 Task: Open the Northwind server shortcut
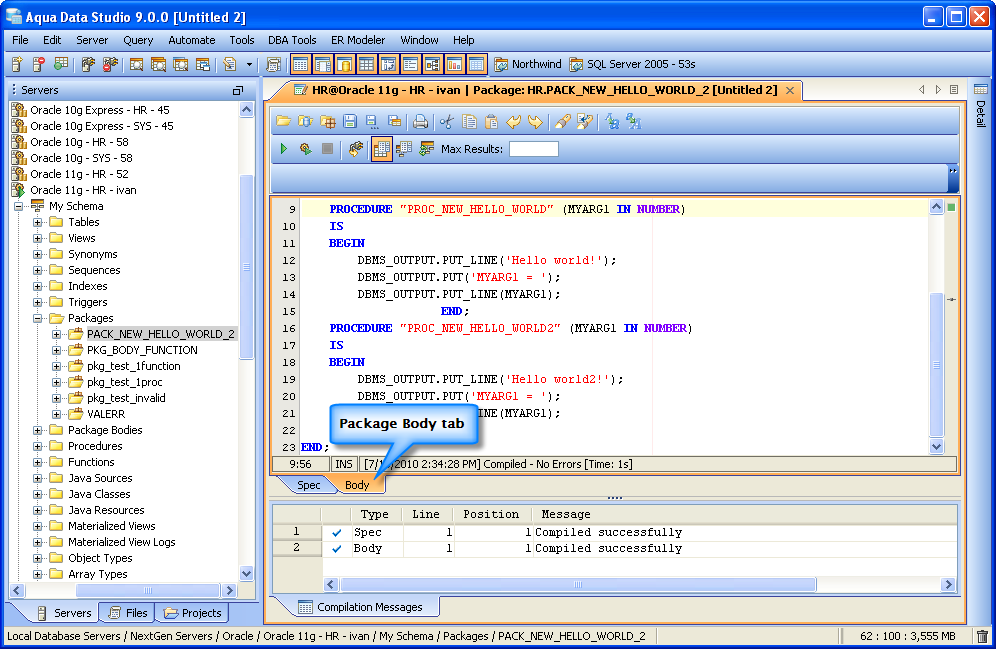coord(527,64)
